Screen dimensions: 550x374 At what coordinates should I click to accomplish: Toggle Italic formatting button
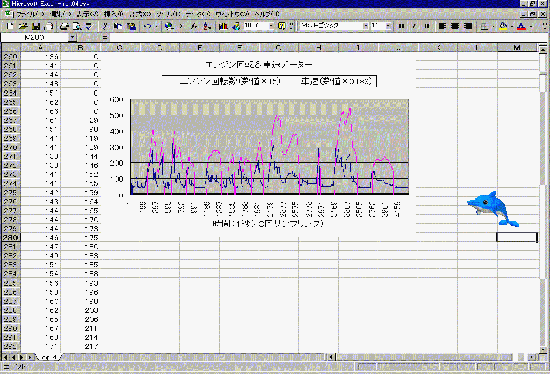414,26
